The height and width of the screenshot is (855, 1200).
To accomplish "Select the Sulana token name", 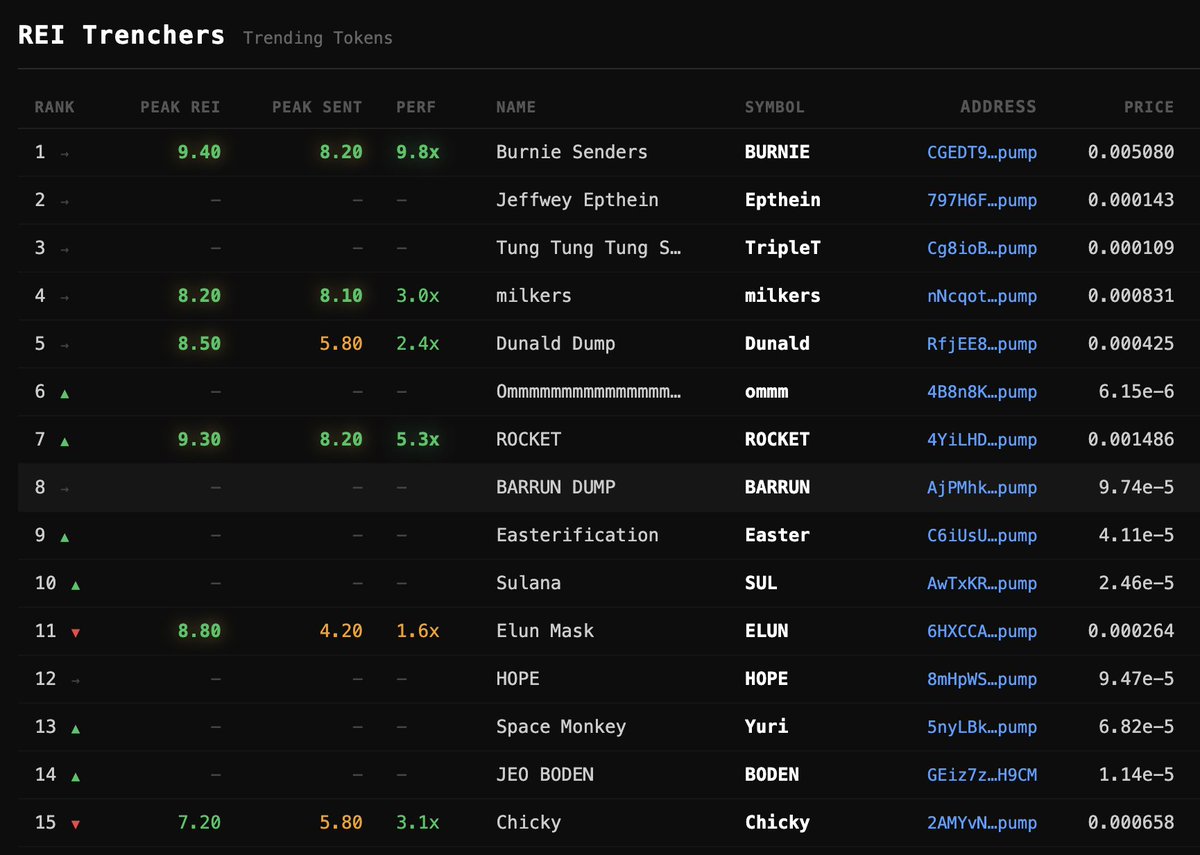I will pyautogui.click(x=528, y=583).
